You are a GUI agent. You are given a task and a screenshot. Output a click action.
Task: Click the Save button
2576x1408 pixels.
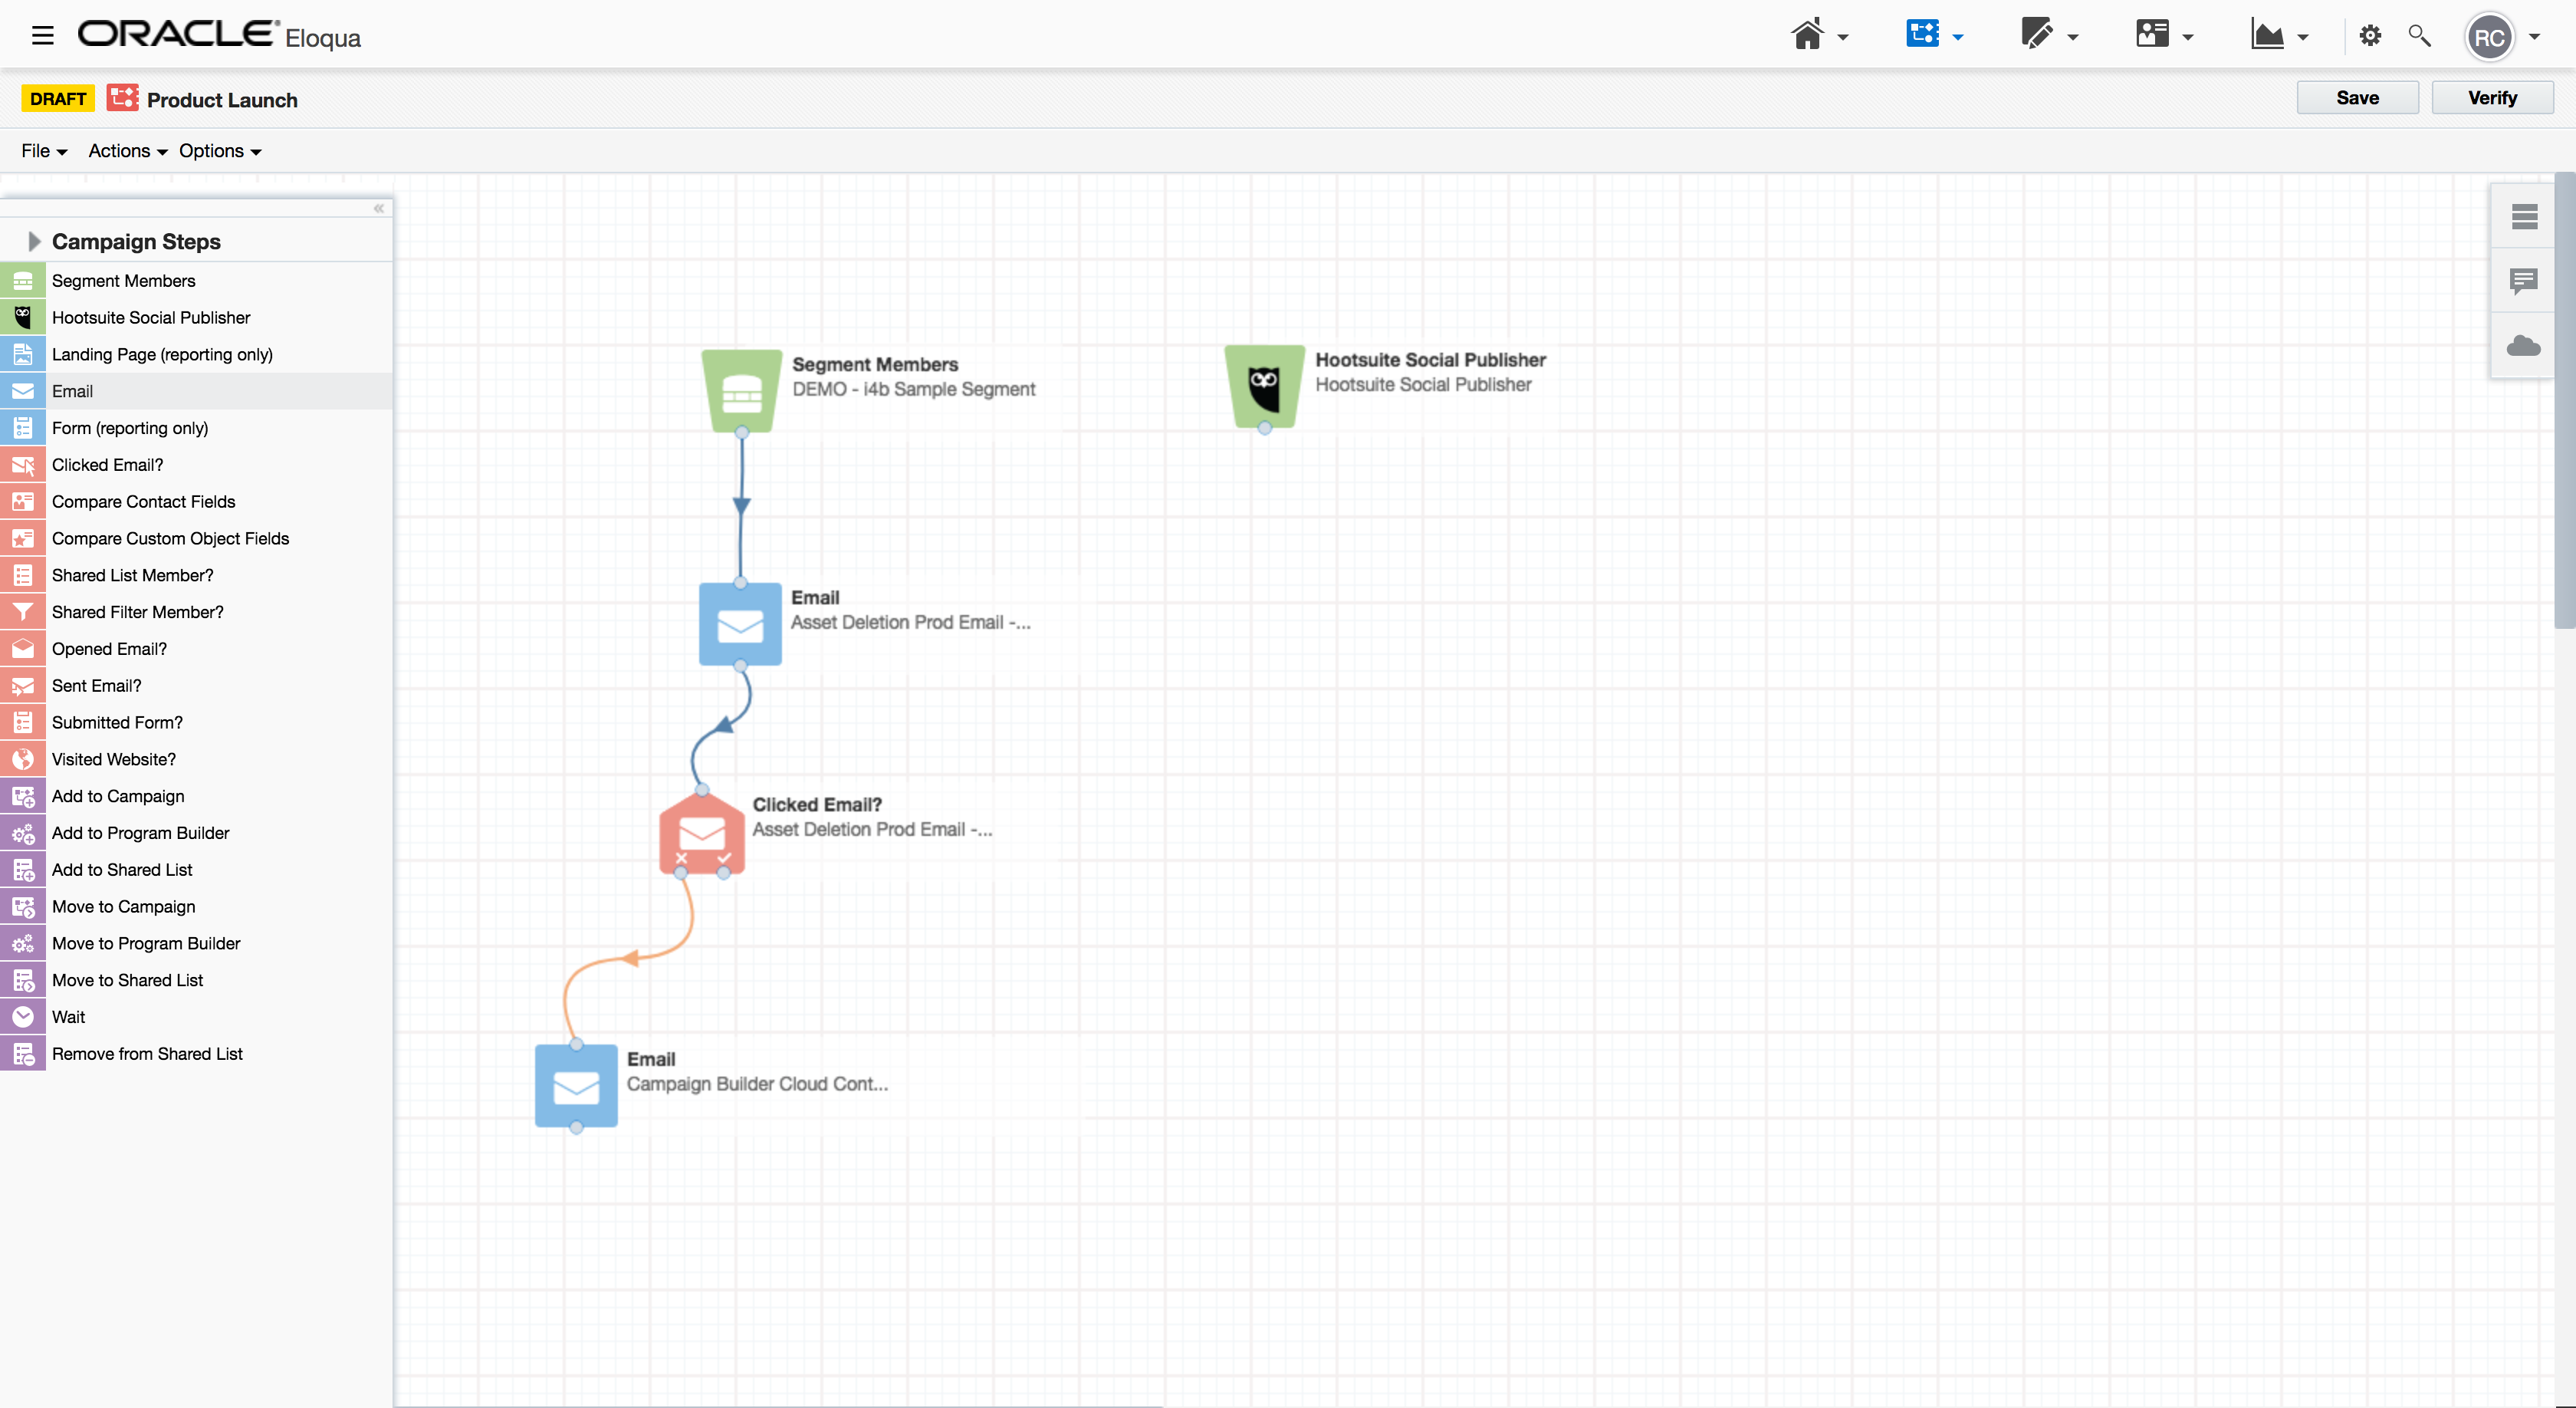pos(2357,98)
